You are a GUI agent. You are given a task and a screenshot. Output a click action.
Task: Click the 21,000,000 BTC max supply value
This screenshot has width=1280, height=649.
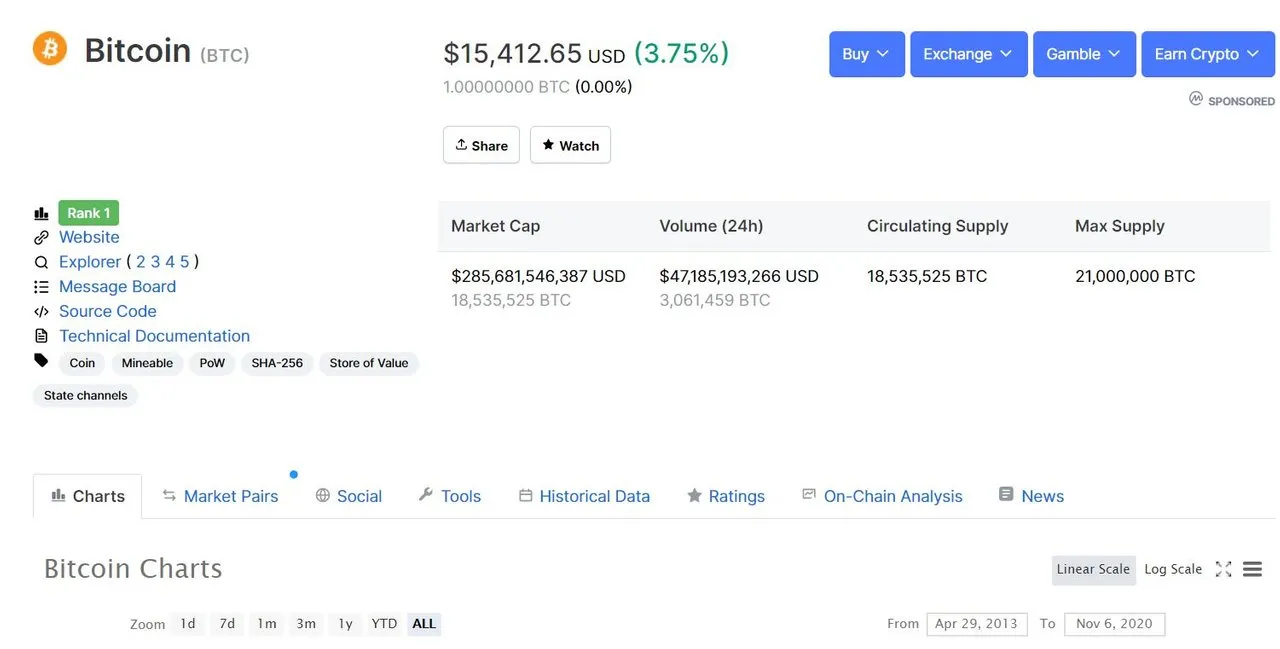click(1135, 276)
